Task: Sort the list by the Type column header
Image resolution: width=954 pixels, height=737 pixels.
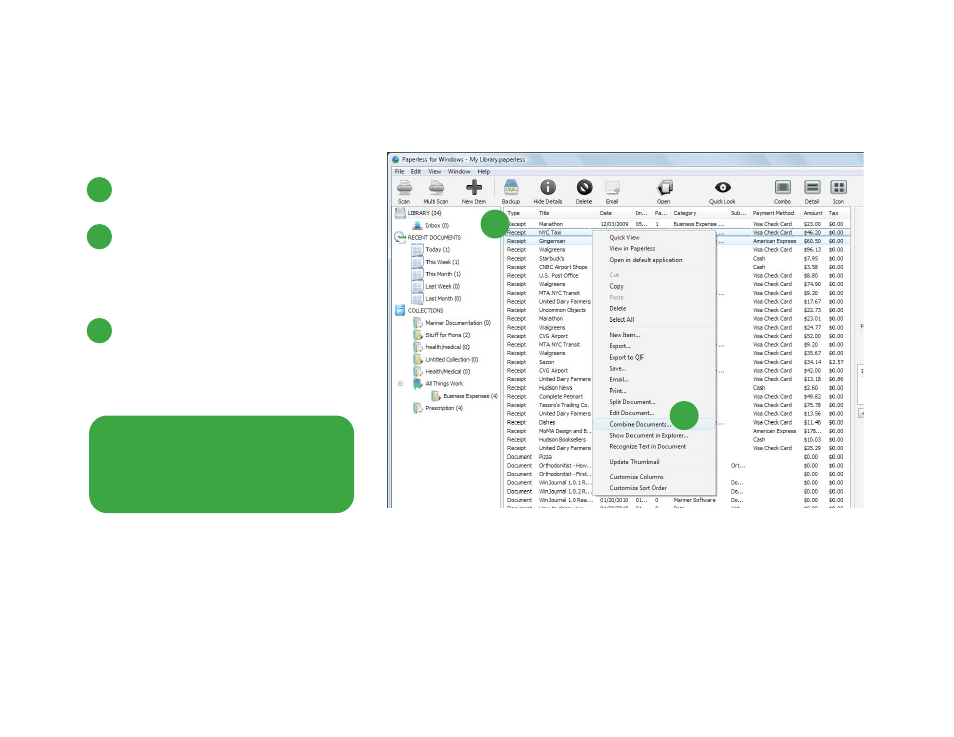Action: (520, 213)
